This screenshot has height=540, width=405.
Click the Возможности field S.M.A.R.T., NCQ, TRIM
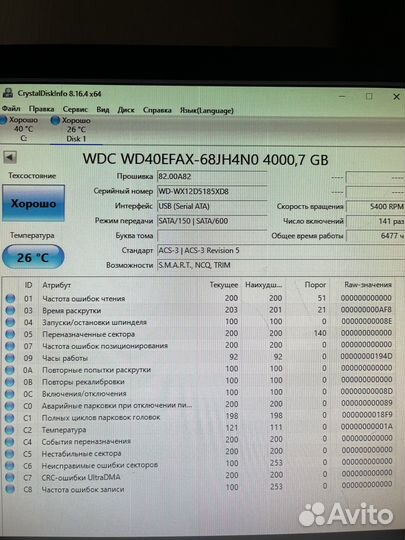281,265
